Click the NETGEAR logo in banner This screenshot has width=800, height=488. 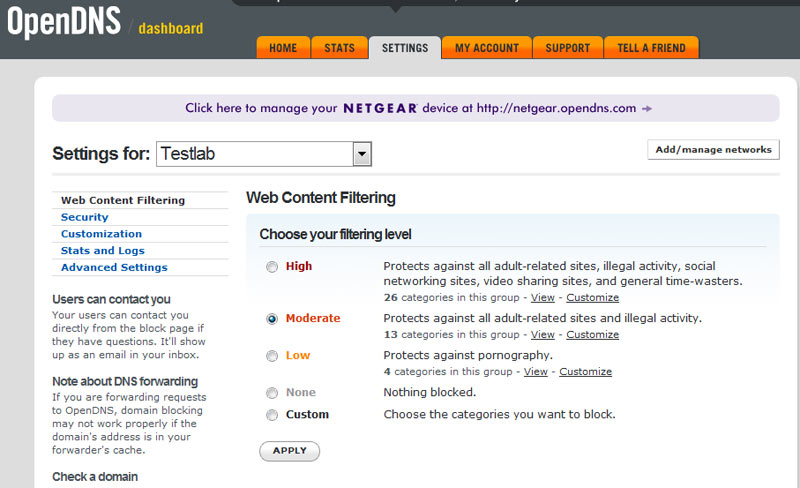(380, 108)
